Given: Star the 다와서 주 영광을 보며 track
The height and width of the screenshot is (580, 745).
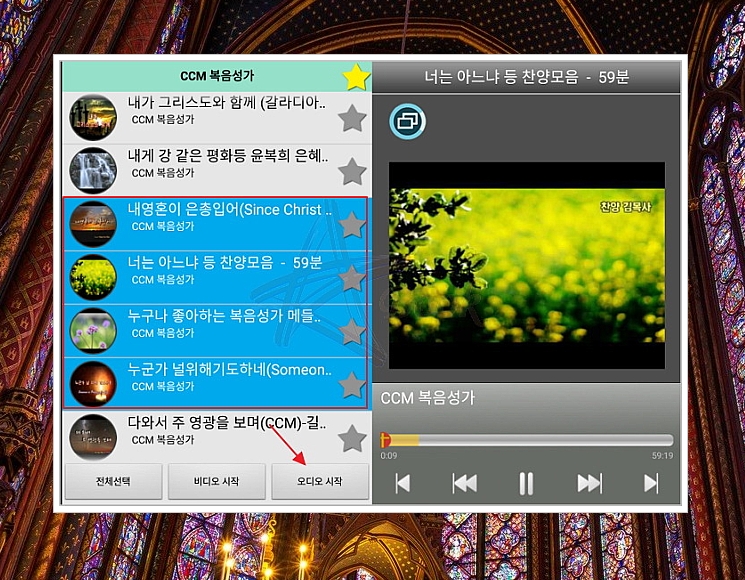Looking at the screenshot, I should pos(352,438).
